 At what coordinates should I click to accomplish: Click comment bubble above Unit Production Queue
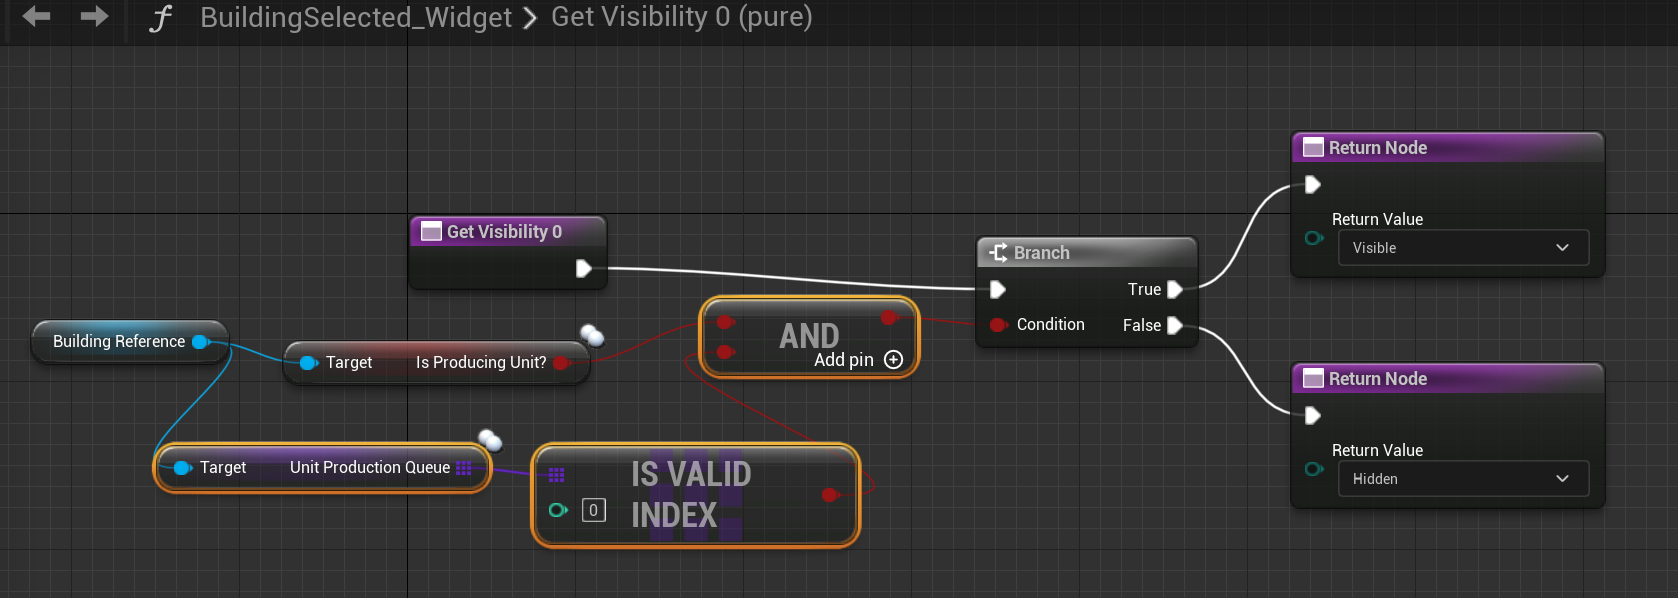[490, 440]
